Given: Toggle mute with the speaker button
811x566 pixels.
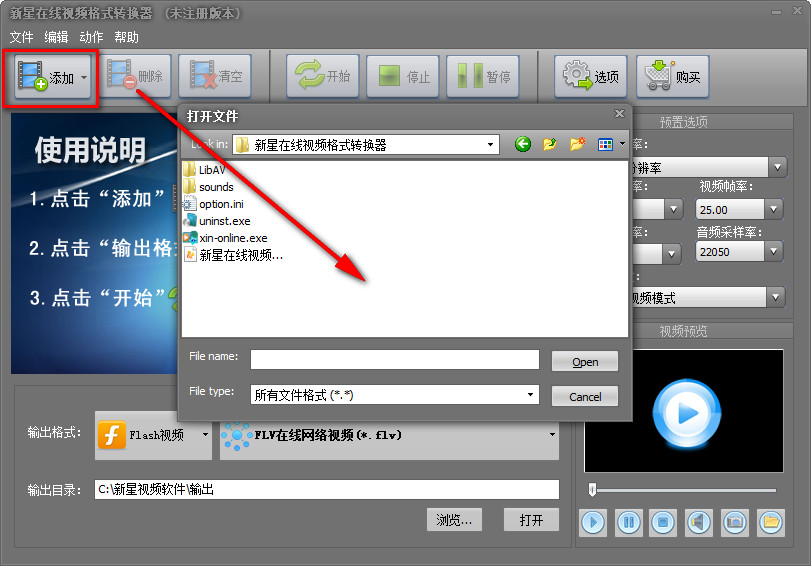Looking at the screenshot, I should pos(698,521).
